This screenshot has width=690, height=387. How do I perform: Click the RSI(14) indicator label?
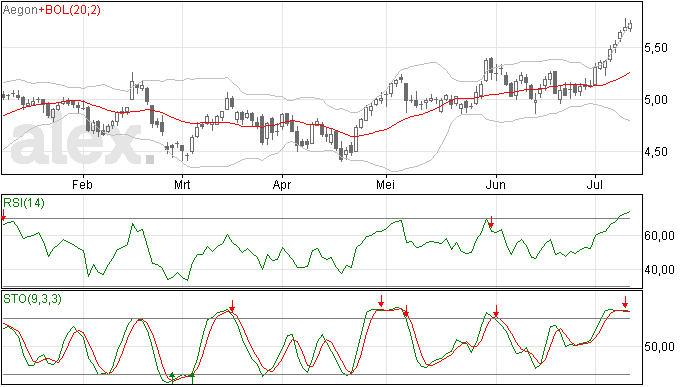[x=24, y=203]
